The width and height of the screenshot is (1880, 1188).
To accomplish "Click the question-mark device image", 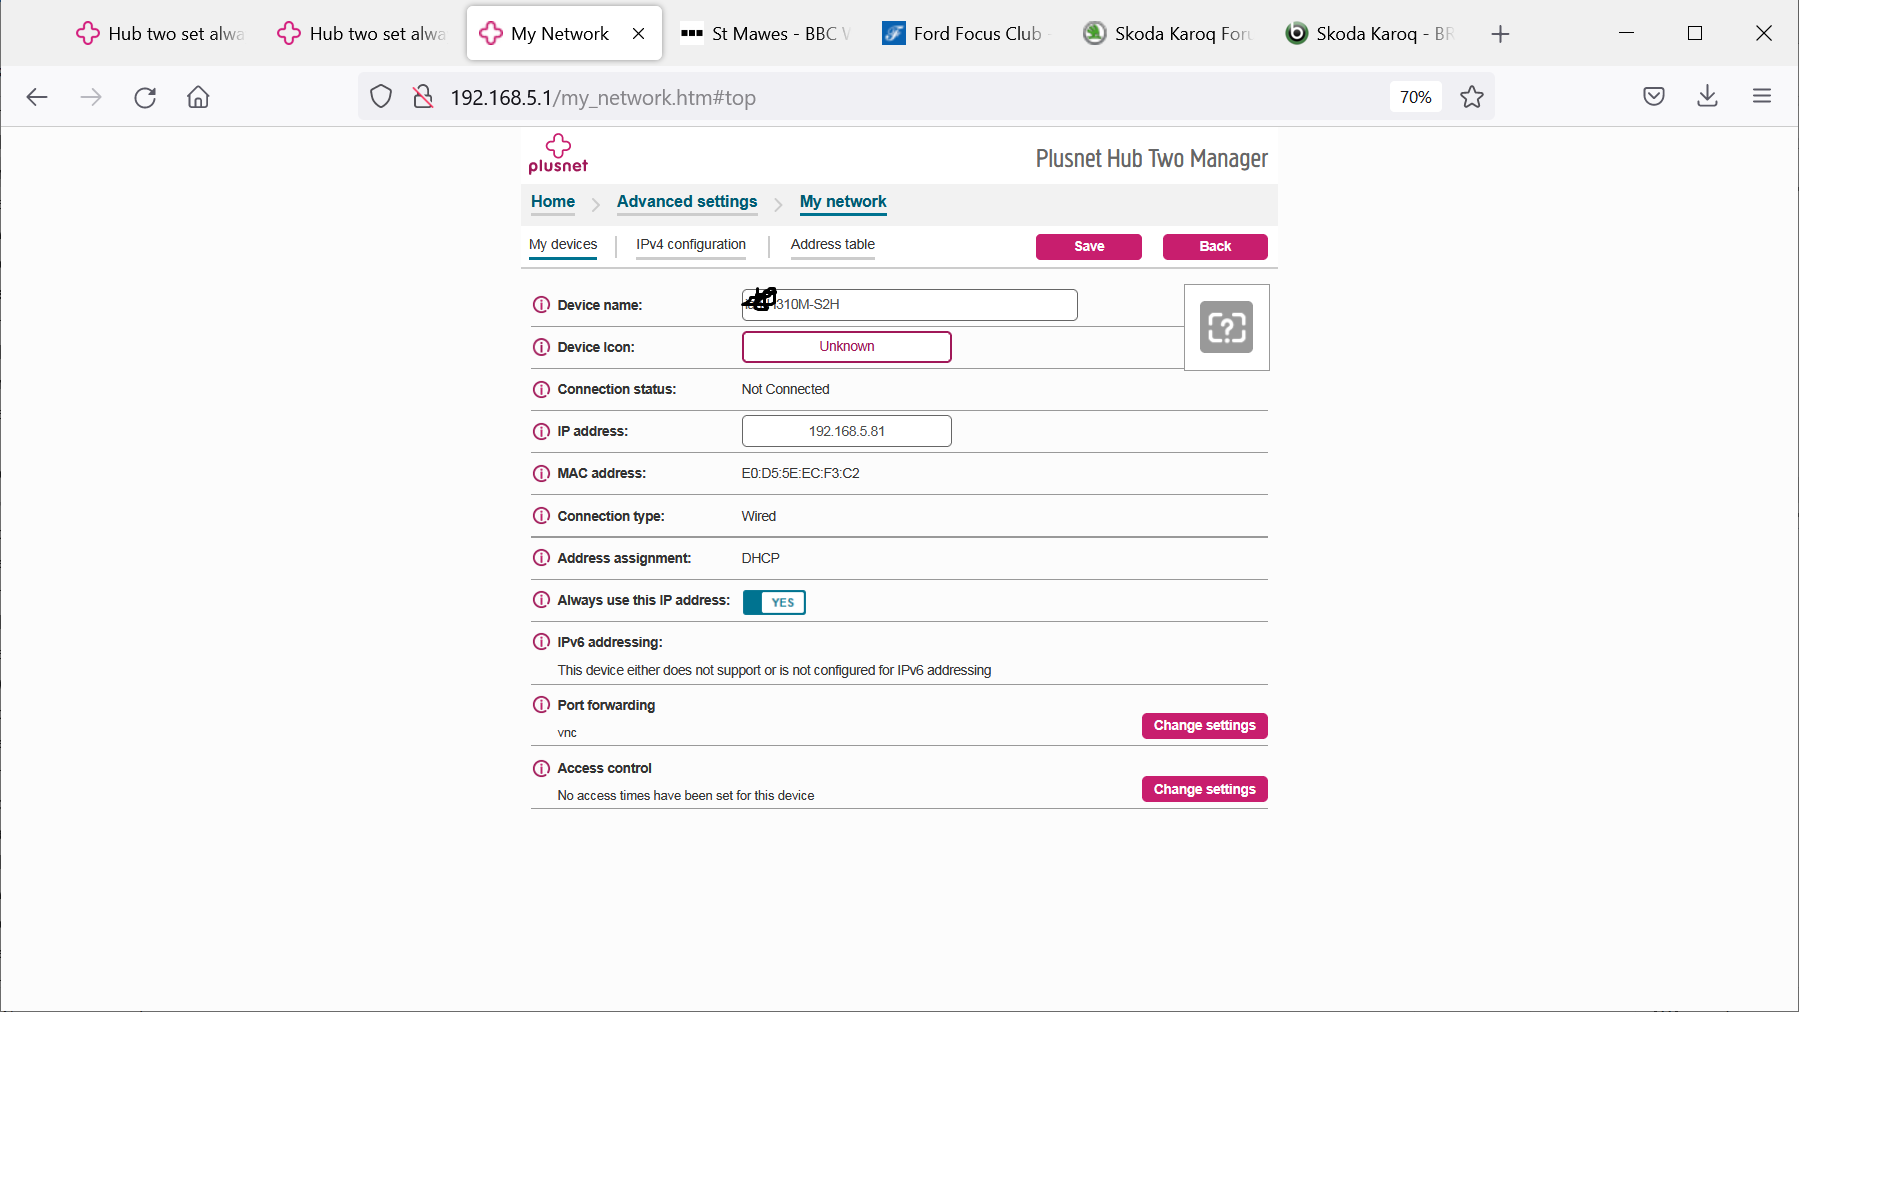I will click(x=1226, y=327).
